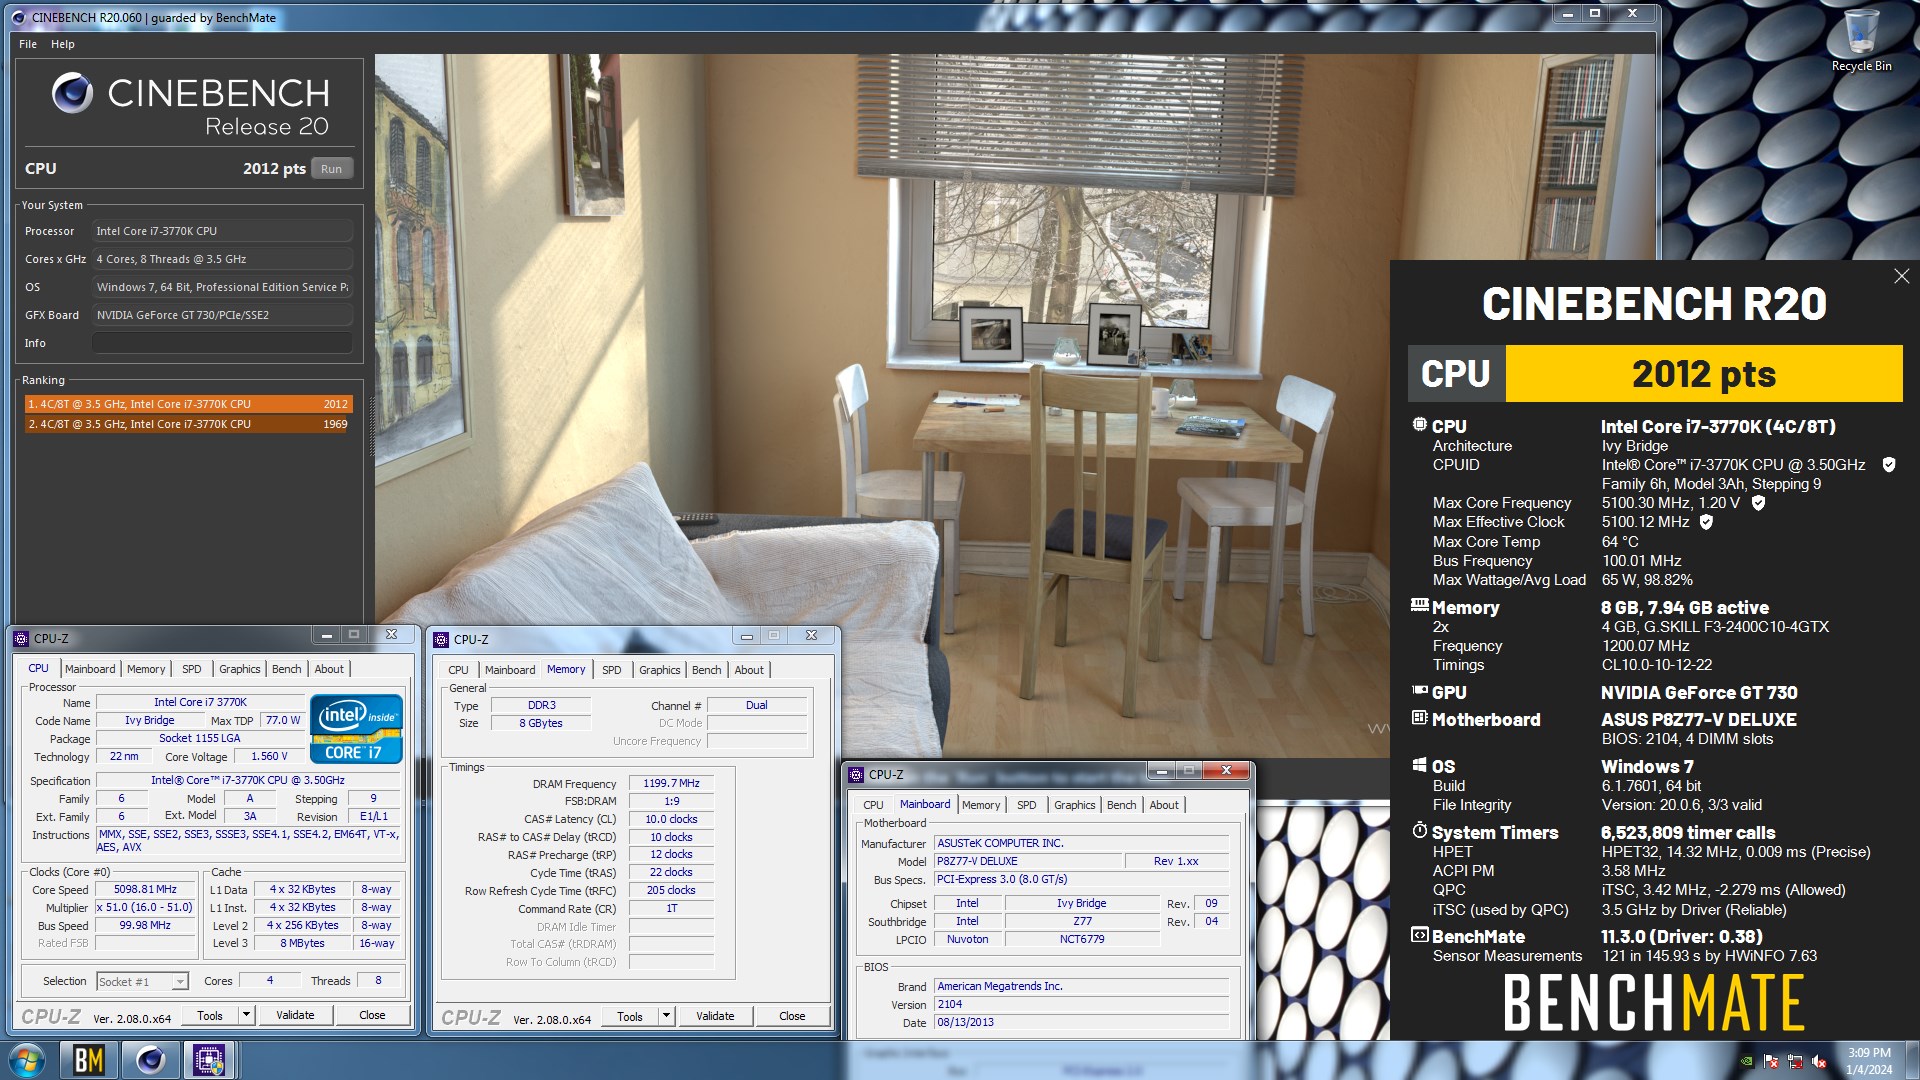This screenshot has width=1920, height=1080.
Task: Click the CPU chip icon in BenchMate panel
Action: (1419, 425)
